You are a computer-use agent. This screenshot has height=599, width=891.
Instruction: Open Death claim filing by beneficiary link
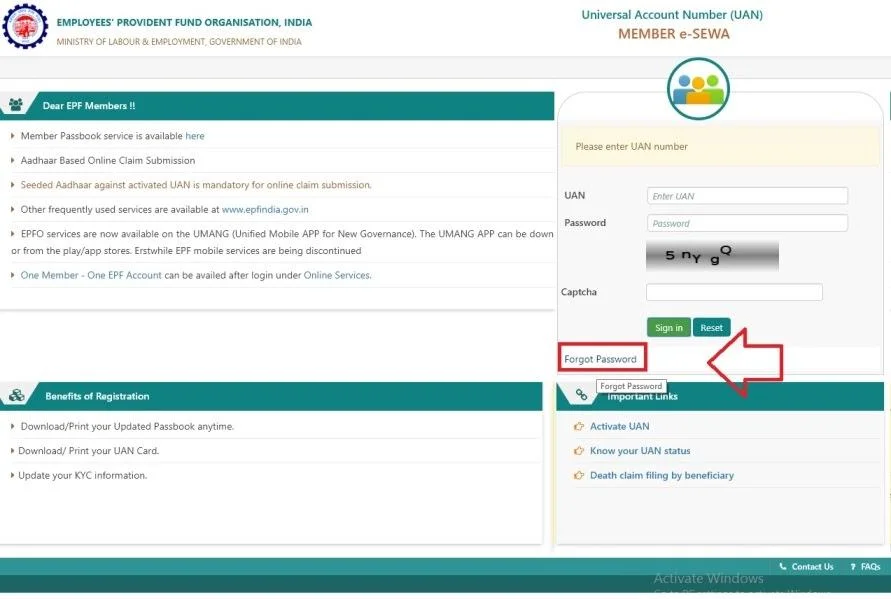(x=661, y=476)
